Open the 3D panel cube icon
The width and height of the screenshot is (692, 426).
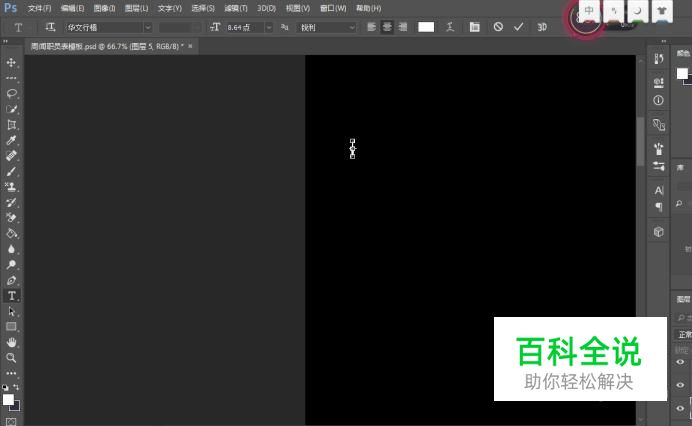[658, 232]
